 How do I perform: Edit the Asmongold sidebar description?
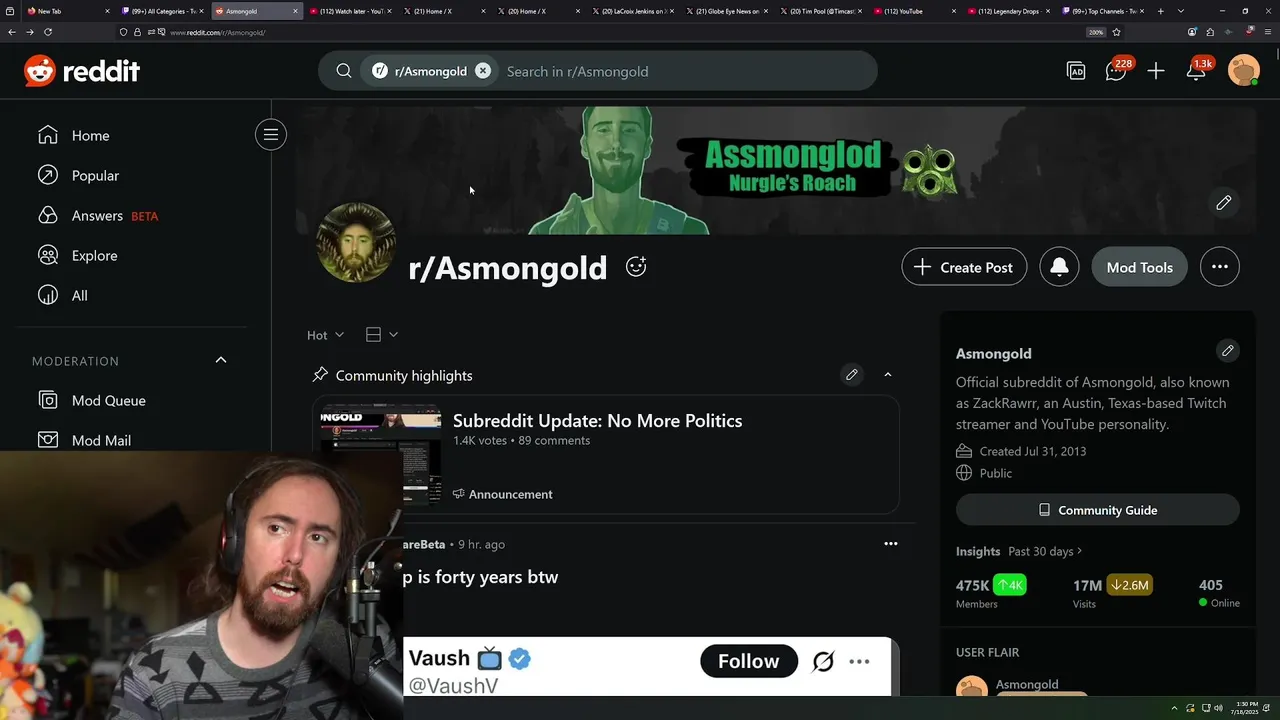(x=1228, y=351)
